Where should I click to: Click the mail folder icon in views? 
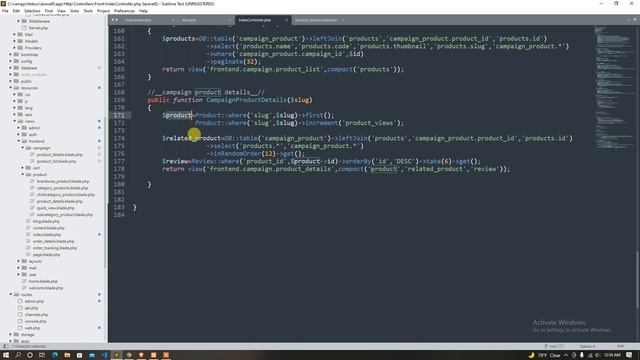(x=24, y=268)
